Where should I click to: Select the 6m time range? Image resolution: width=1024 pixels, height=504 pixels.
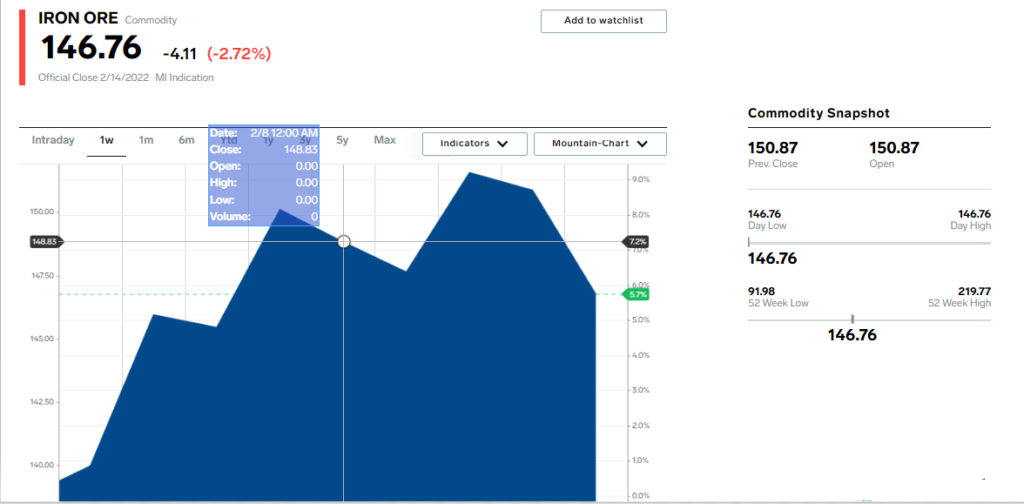pyautogui.click(x=186, y=140)
